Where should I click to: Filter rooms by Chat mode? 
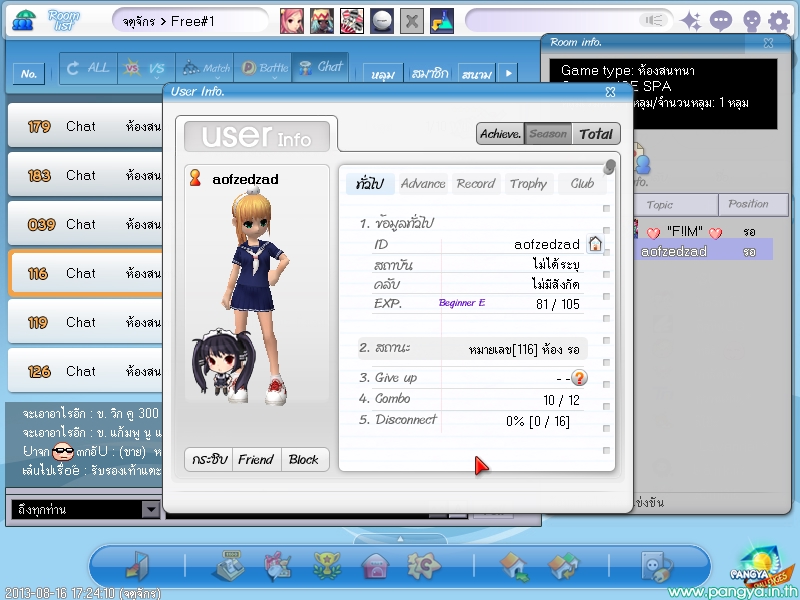point(320,67)
